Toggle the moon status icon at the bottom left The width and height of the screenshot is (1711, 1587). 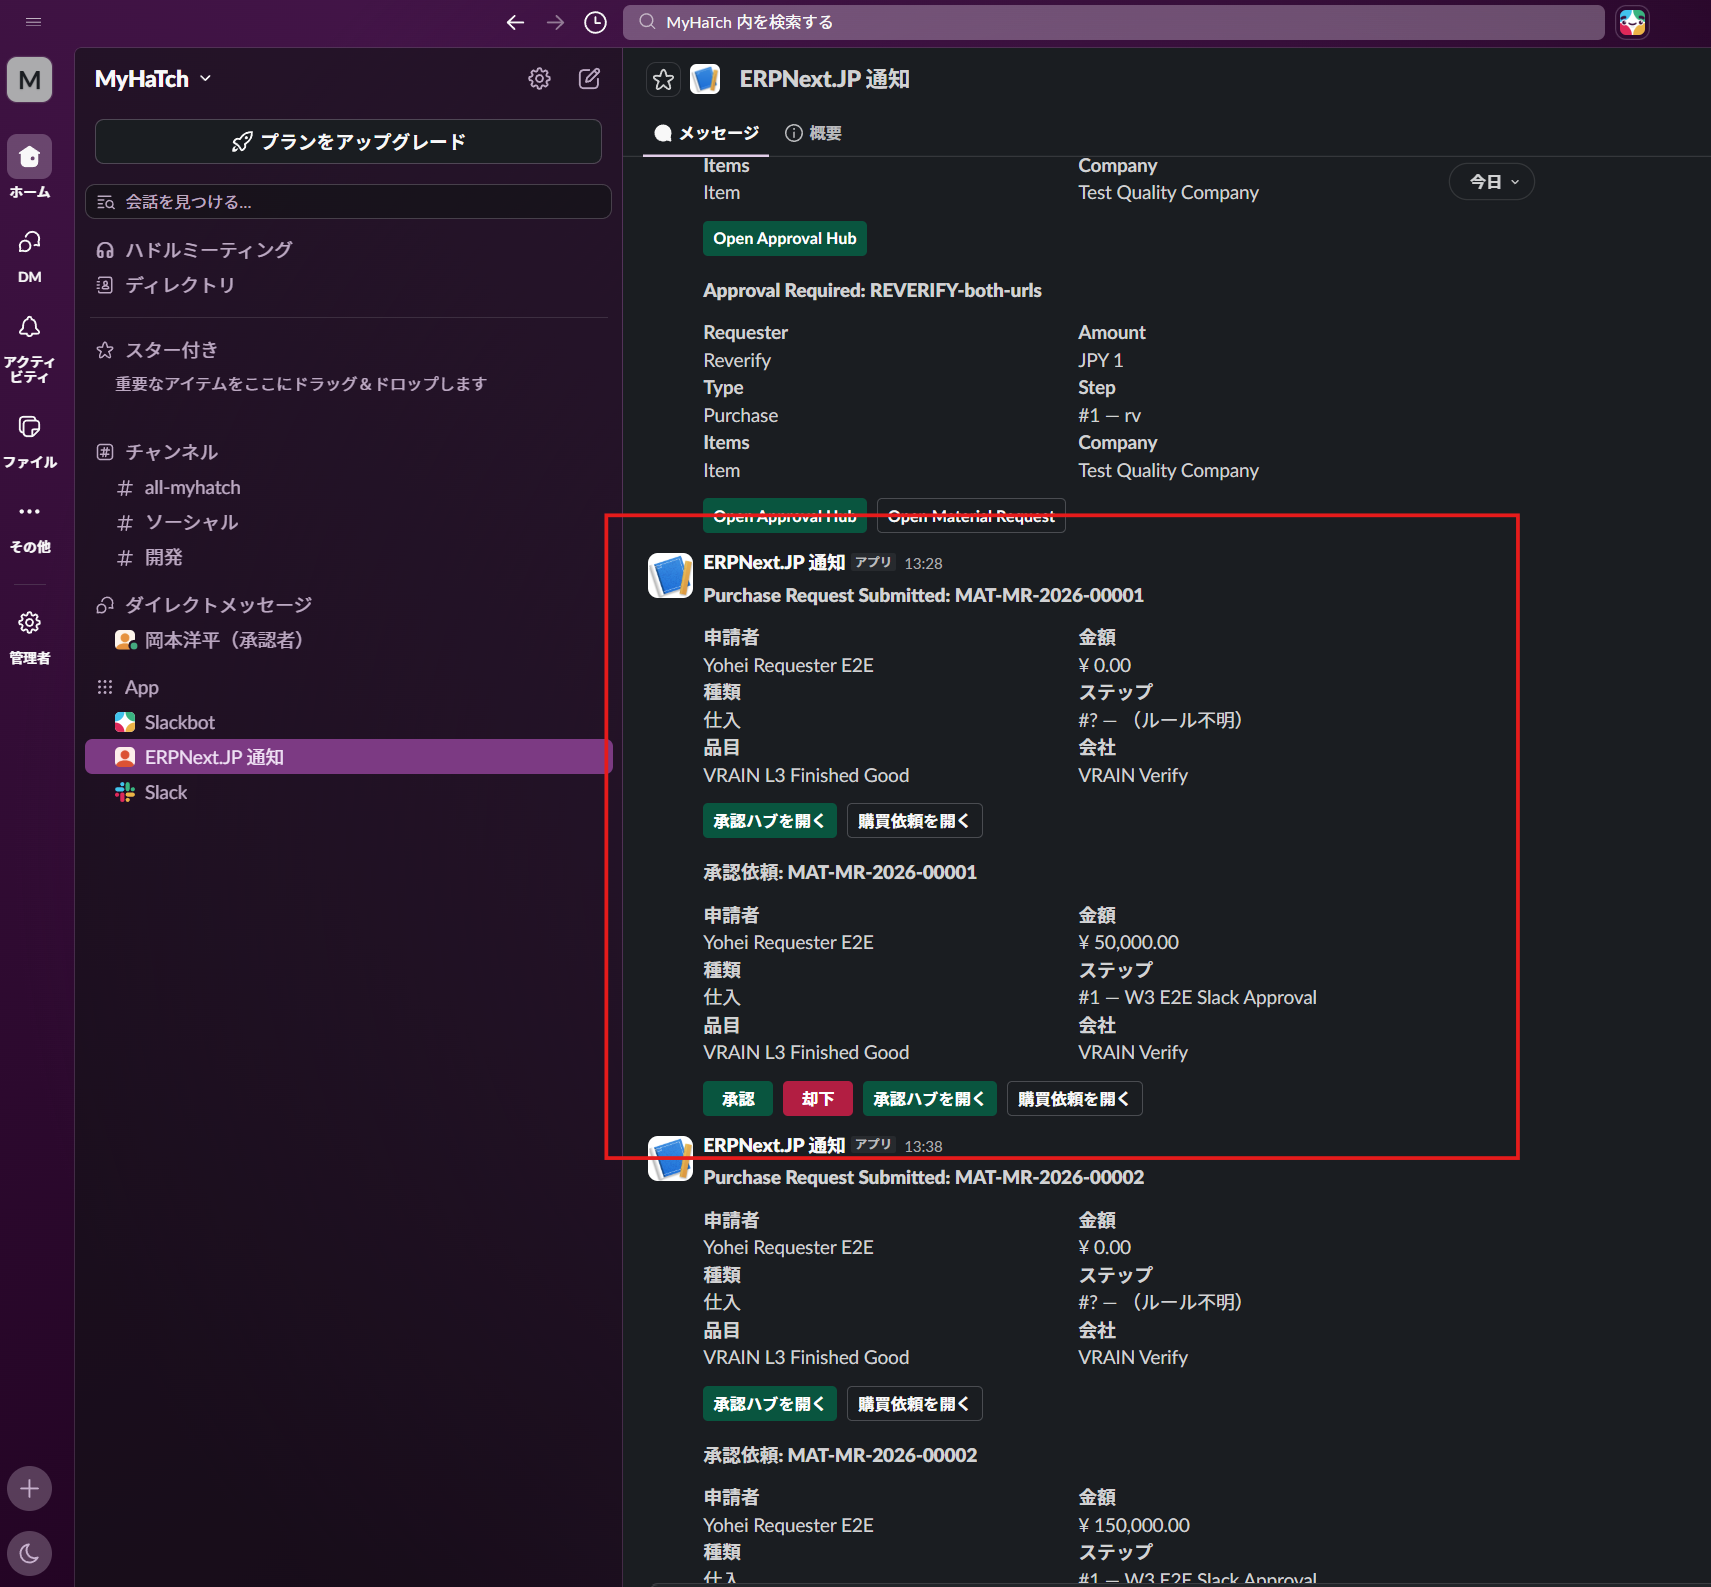pyautogui.click(x=30, y=1553)
